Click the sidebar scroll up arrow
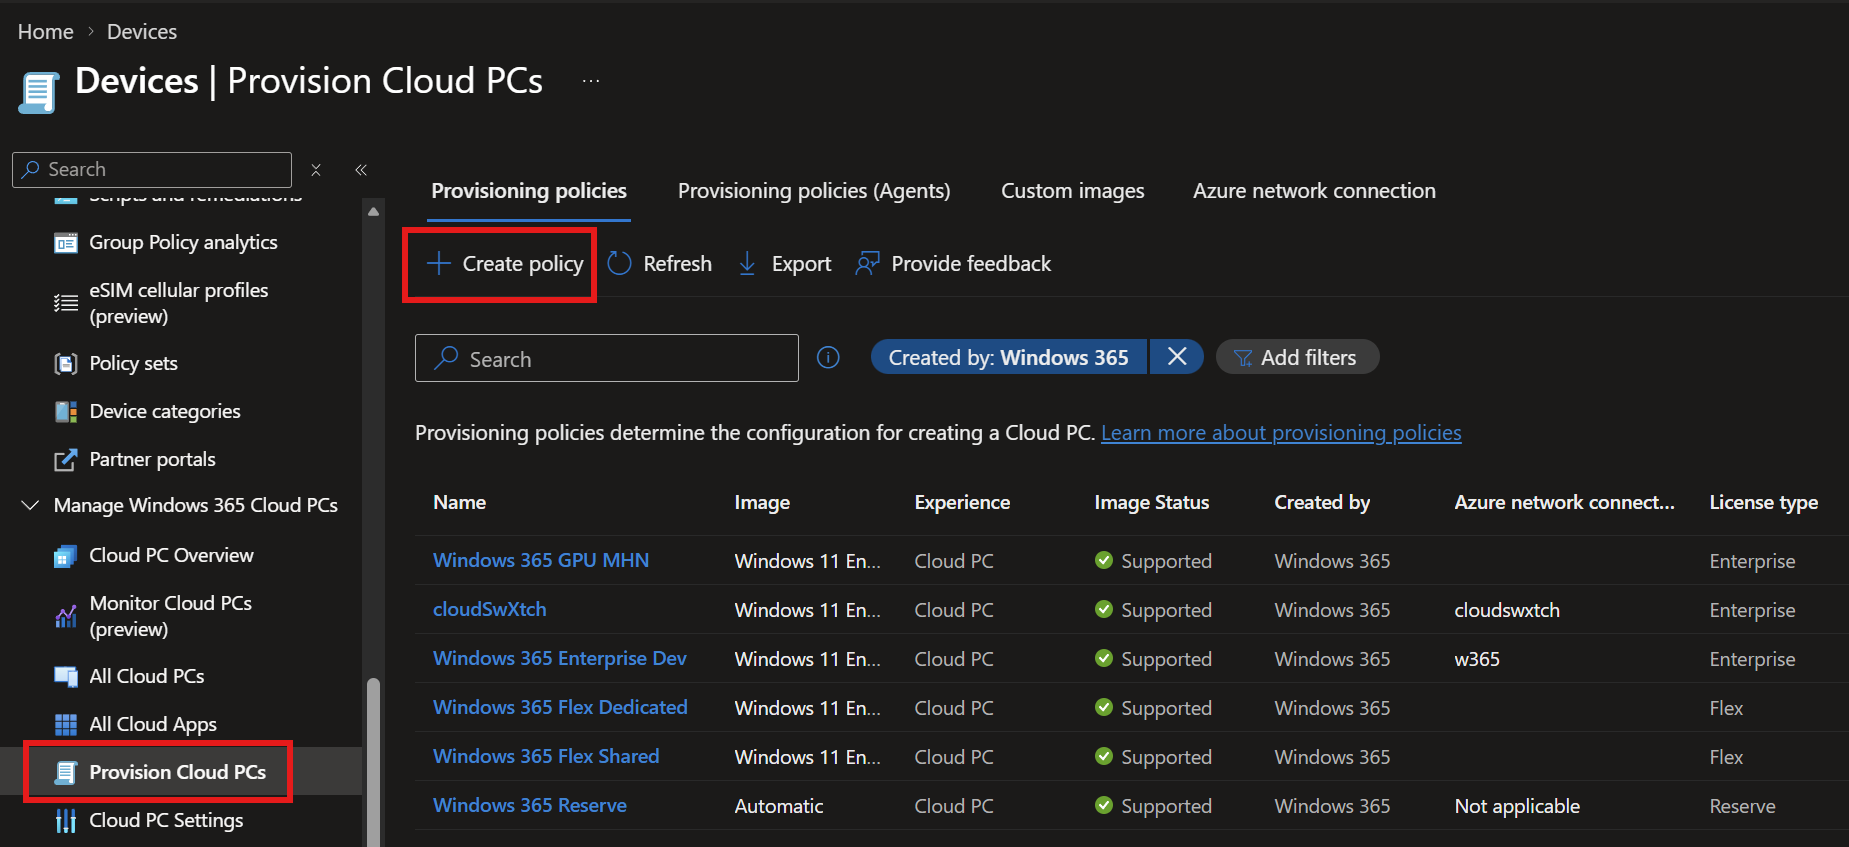1849x847 pixels. 373,211
